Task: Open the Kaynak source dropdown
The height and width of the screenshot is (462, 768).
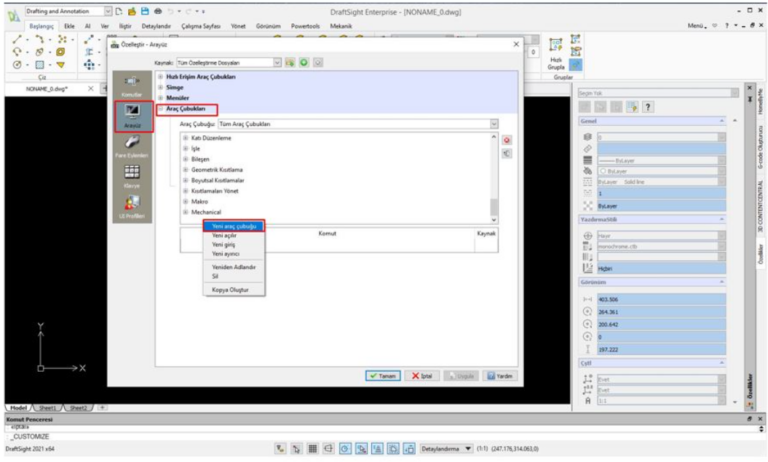Action: (278, 62)
